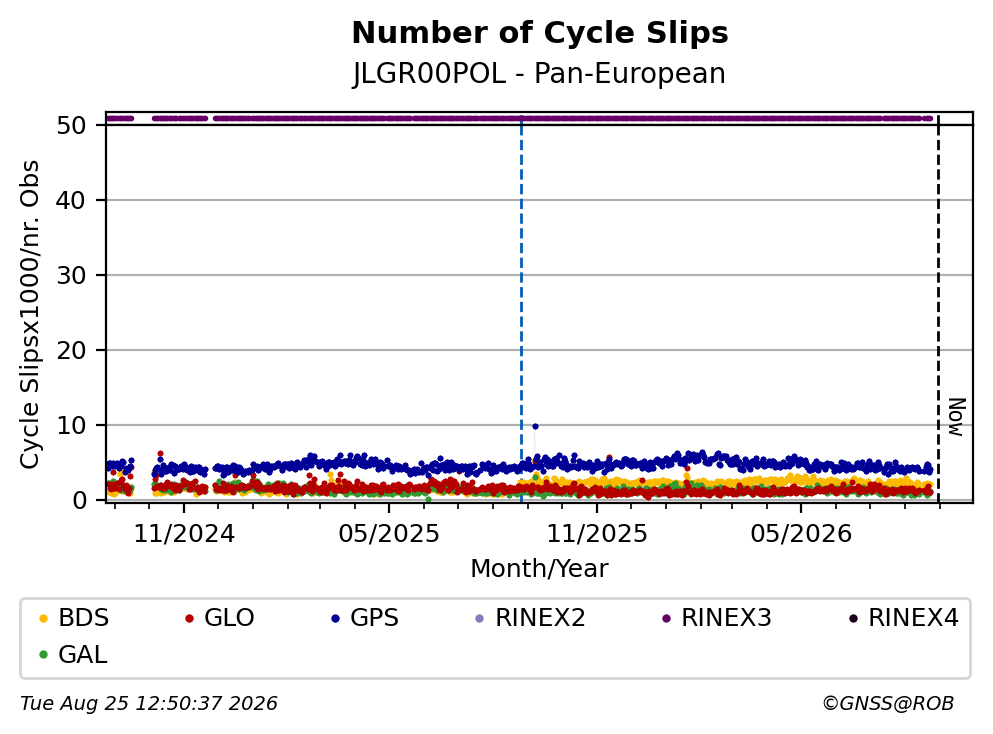The width and height of the screenshot is (993, 734).
Task: Click the 11/2025 x-axis label
Action: pos(597,534)
